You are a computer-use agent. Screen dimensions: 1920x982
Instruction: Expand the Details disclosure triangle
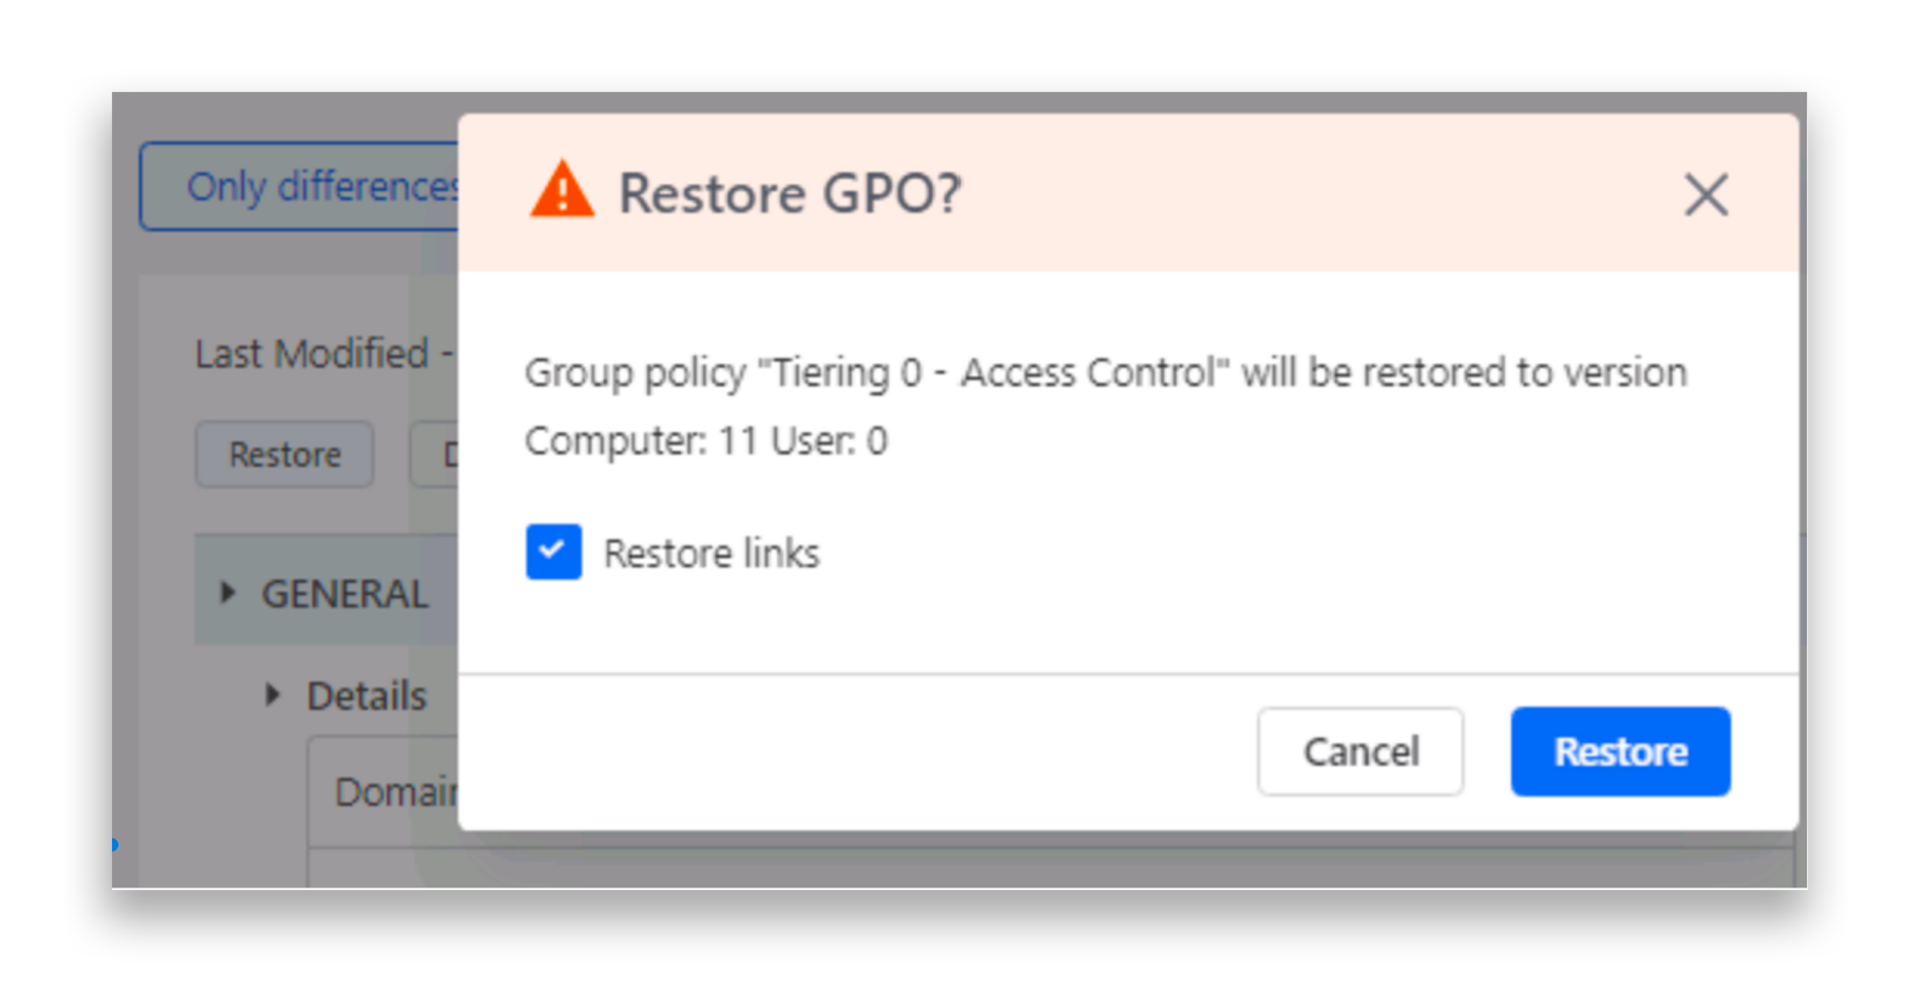pyautogui.click(x=273, y=695)
